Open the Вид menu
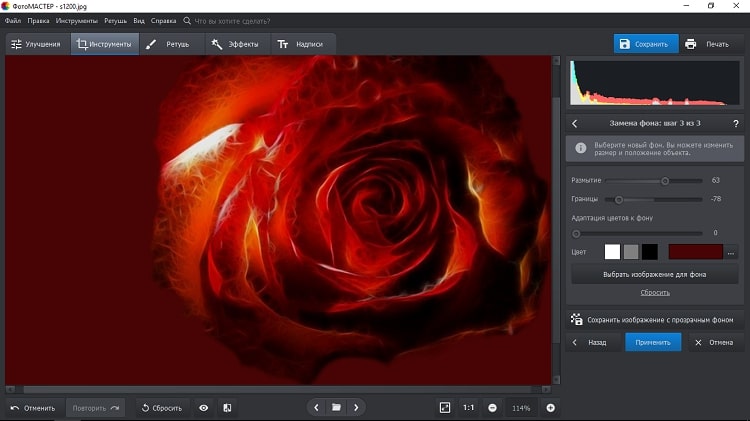Viewport: 750px width, 421px height. coord(139,20)
